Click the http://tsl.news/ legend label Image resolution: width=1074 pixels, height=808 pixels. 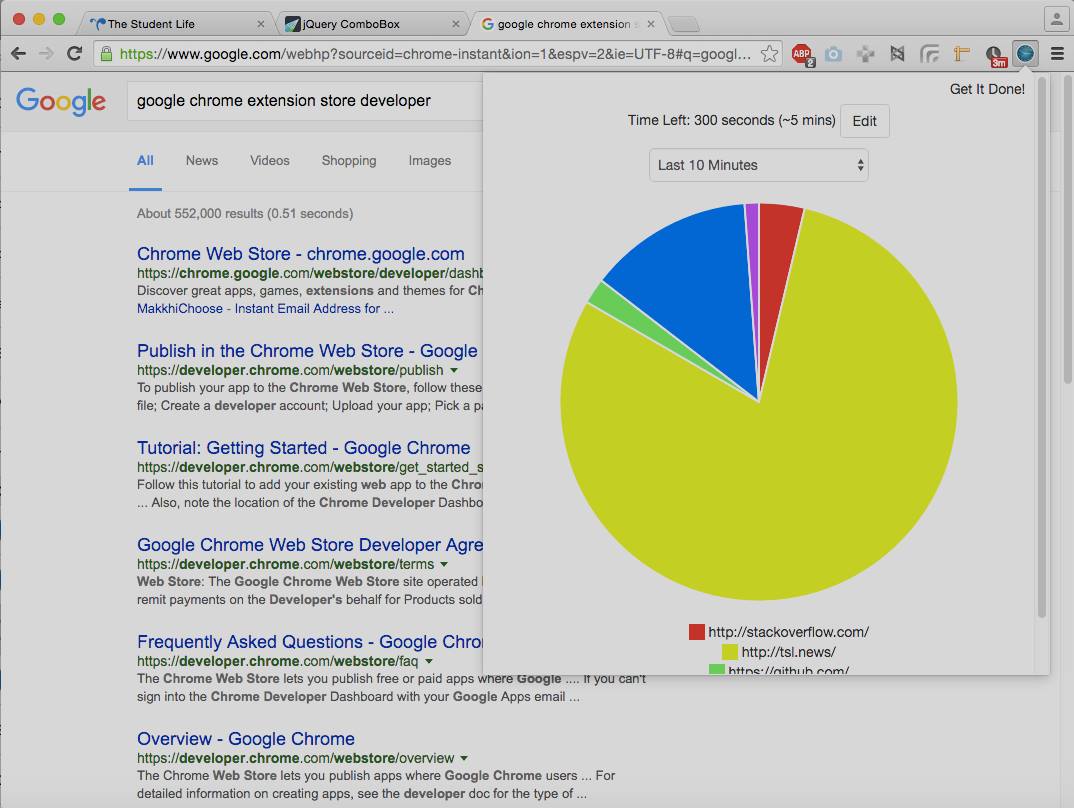point(788,652)
